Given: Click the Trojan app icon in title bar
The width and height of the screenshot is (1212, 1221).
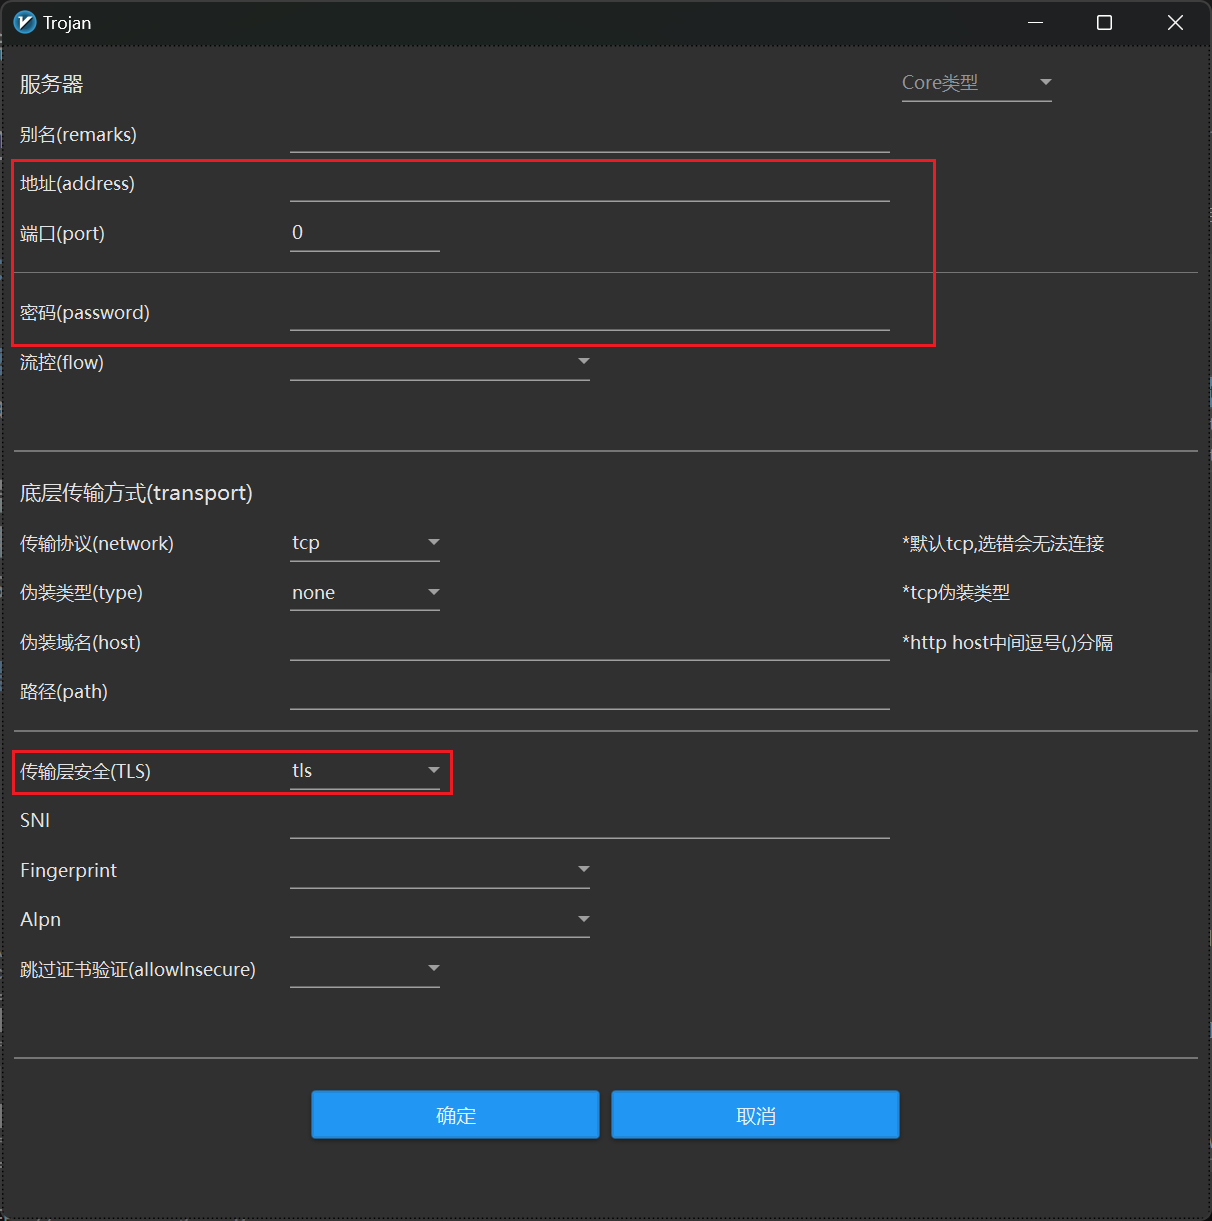Looking at the screenshot, I should pyautogui.click(x=25, y=22).
